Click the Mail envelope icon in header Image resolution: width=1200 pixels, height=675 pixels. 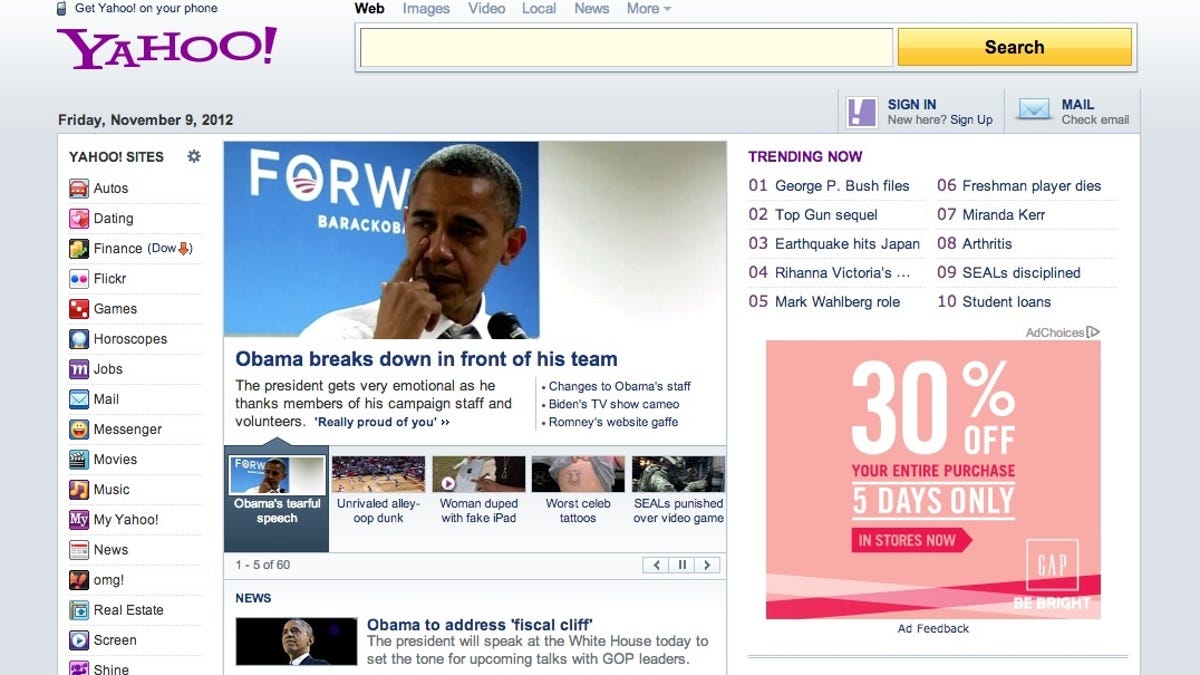pos(1034,110)
